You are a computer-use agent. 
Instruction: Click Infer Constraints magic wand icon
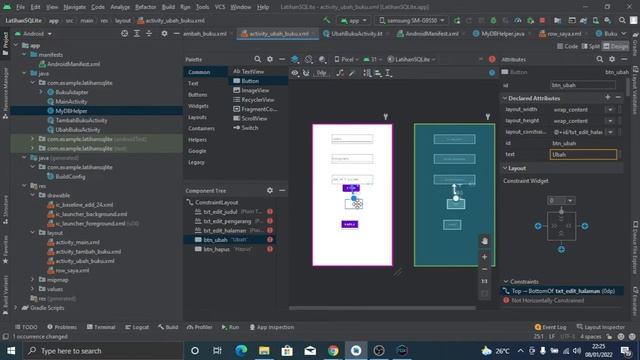[352, 73]
